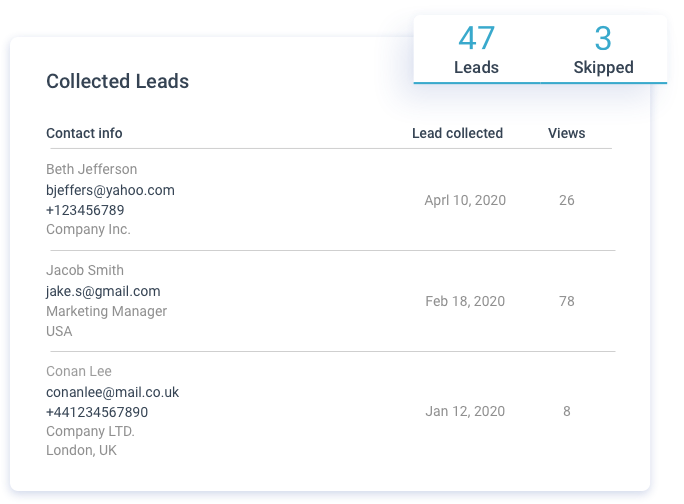This screenshot has height=504, width=684.
Task: Open the 47 Leads tab
Action: click(x=476, y=49)
